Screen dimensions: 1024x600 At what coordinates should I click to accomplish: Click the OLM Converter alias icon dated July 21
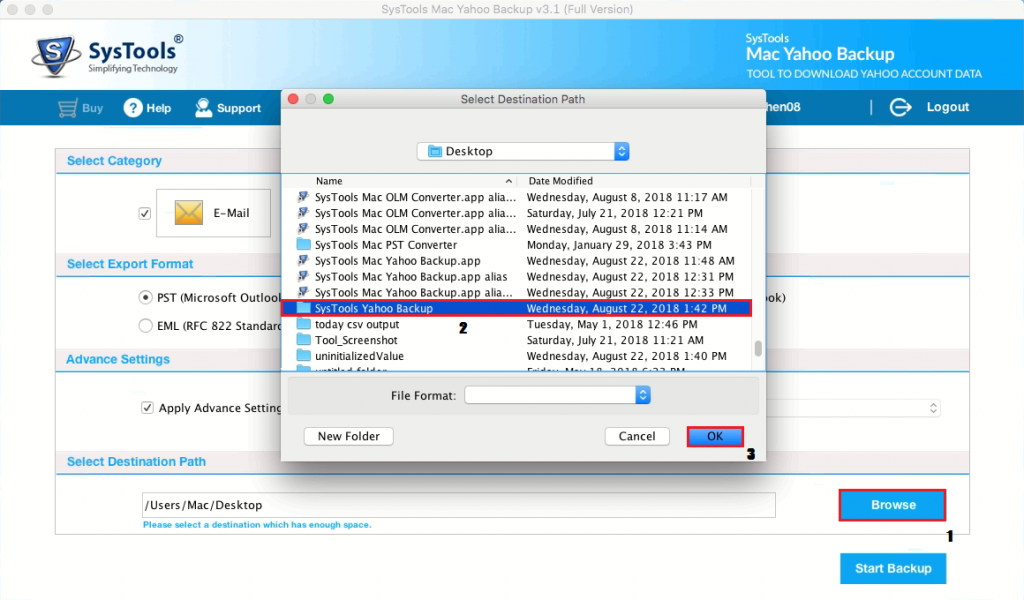coord(303,213)
